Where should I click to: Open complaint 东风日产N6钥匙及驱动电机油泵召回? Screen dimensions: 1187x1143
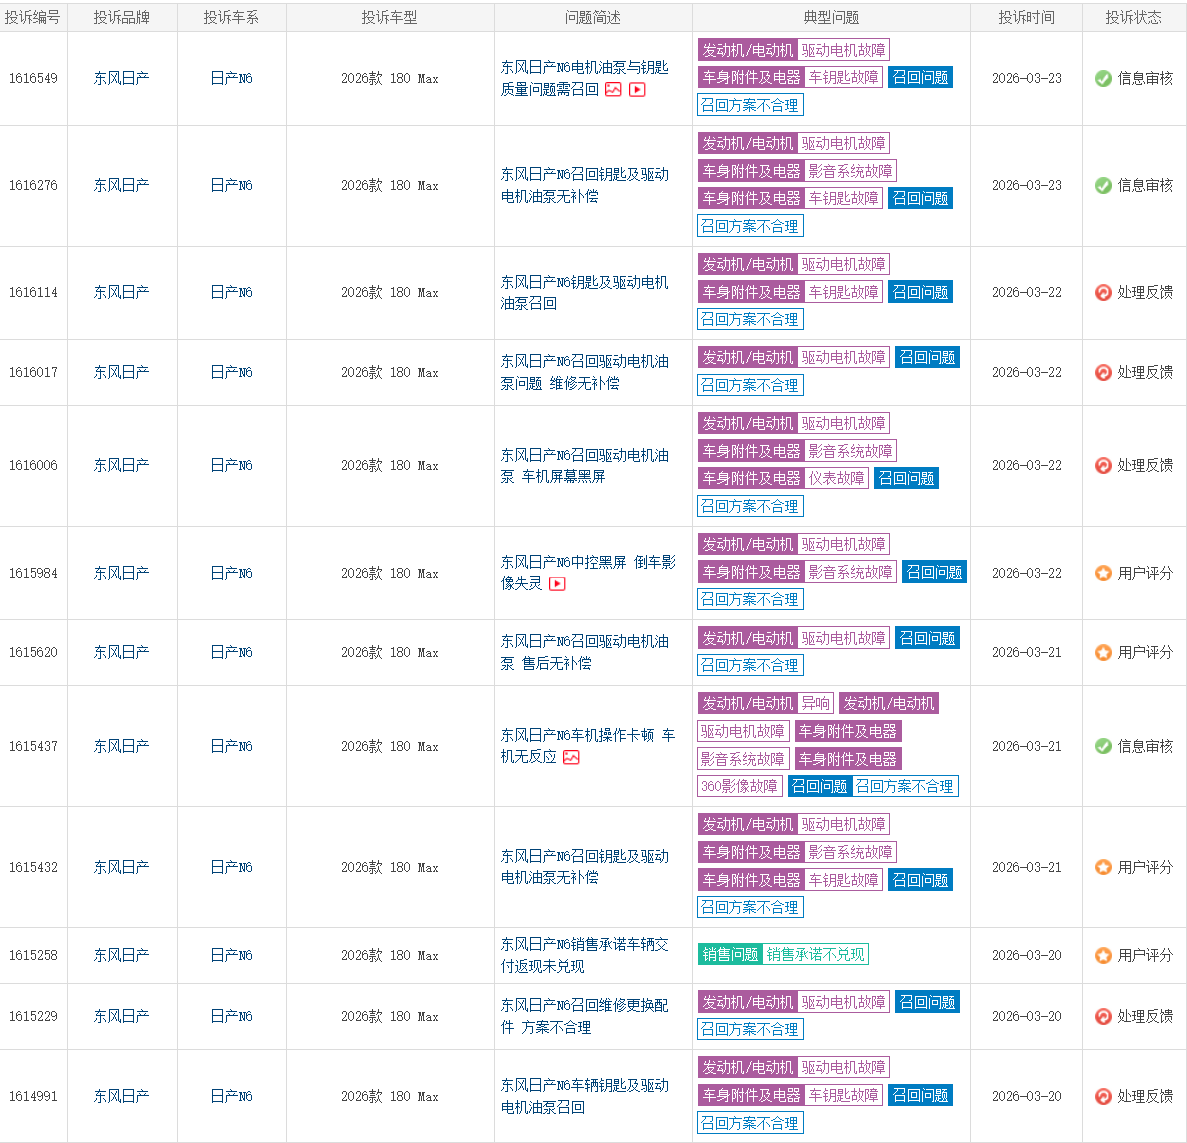[584, 293]
